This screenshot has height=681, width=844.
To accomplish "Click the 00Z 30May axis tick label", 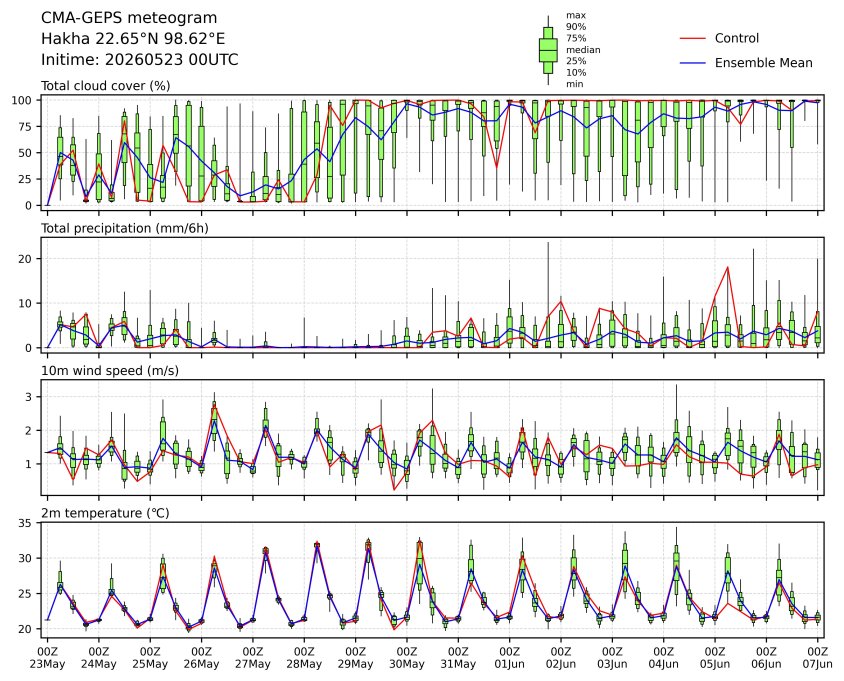I will 407,657.
